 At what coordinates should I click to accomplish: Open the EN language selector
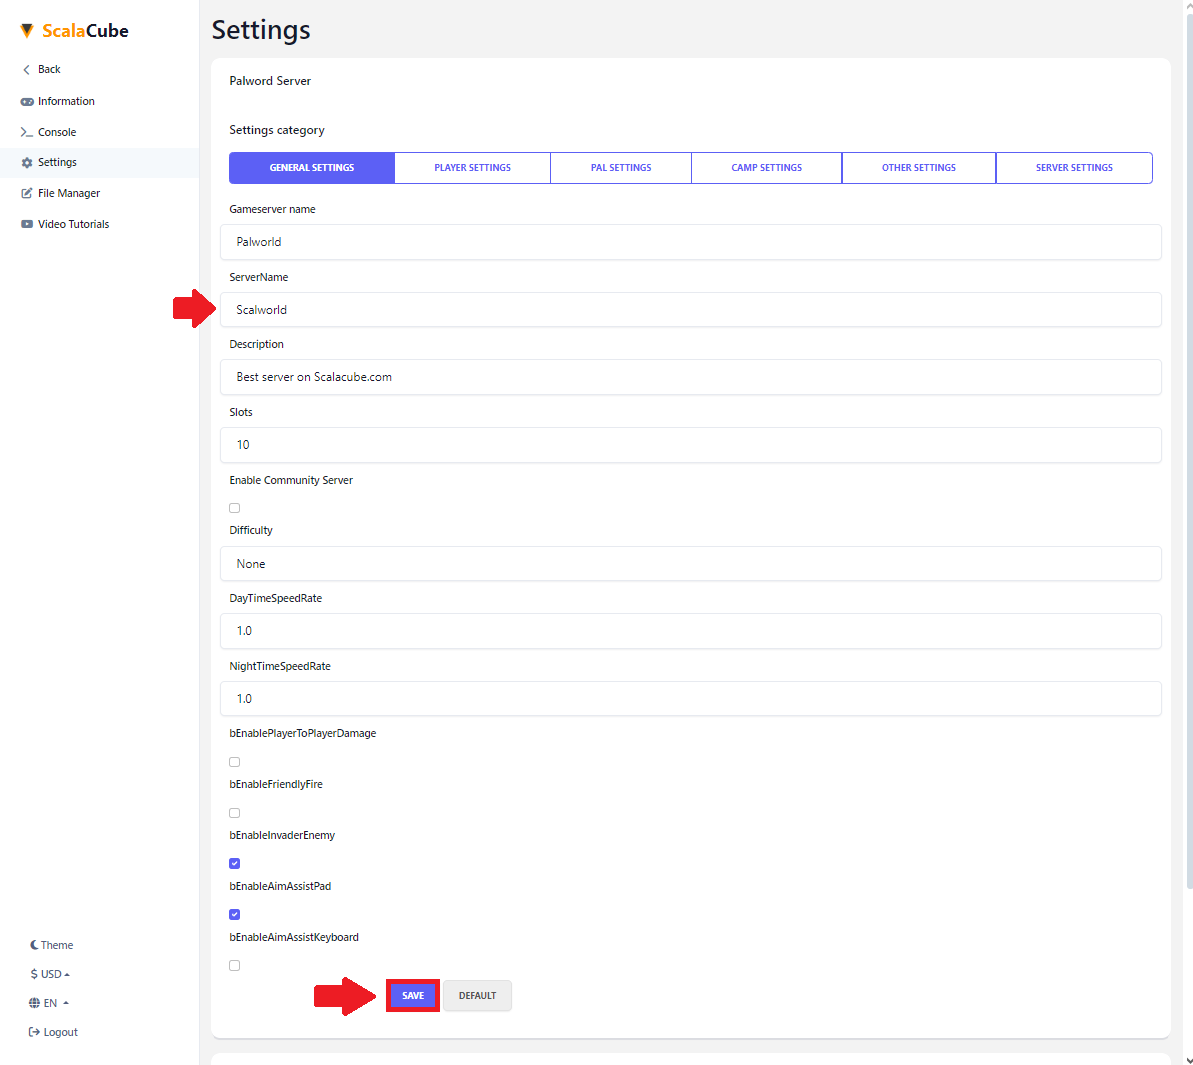click(48, 1002)
